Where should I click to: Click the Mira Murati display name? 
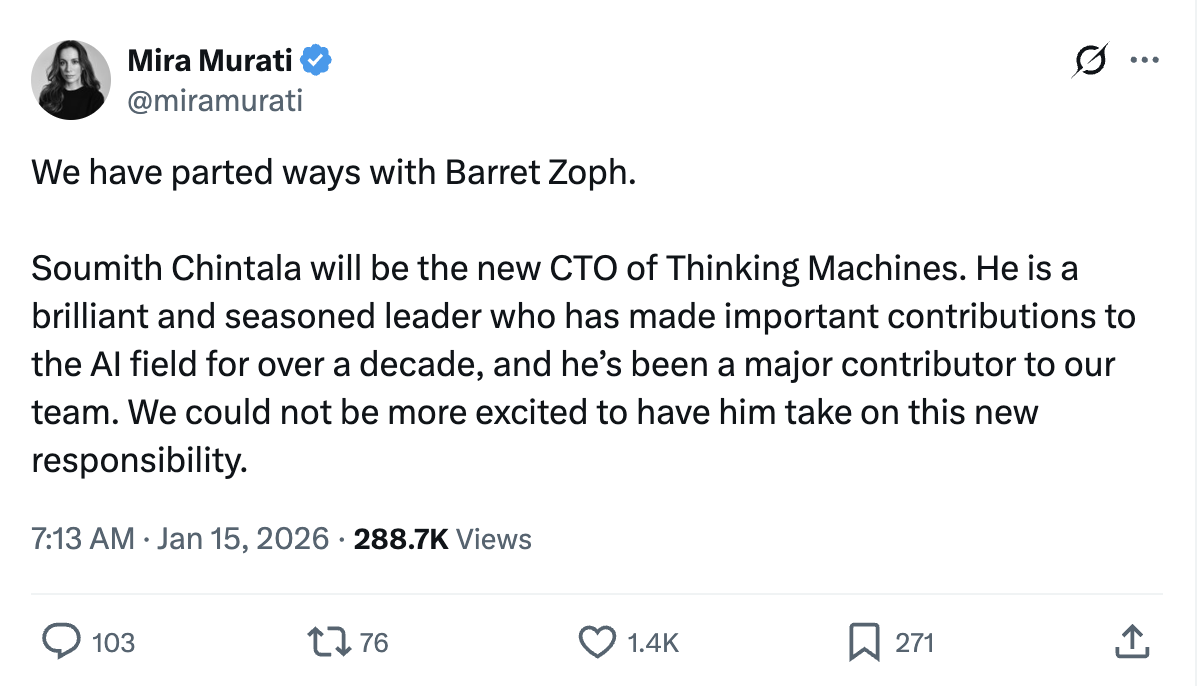coord(210,61)
